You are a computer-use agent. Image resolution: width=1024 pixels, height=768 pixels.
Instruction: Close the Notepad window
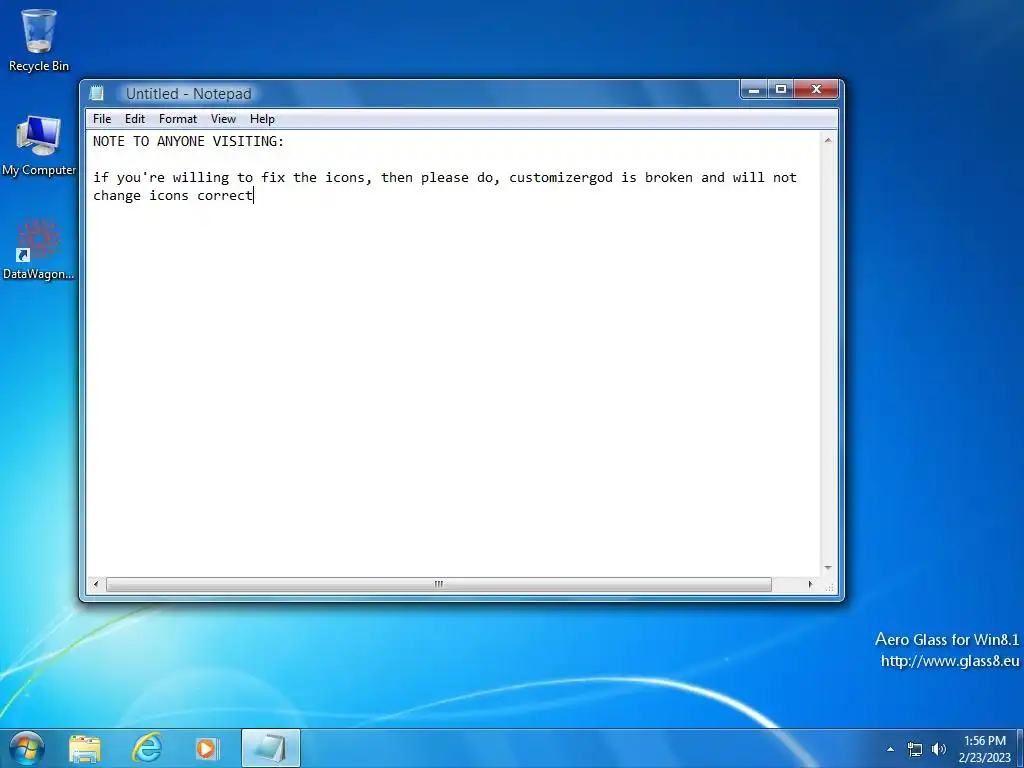coord(816,89)
